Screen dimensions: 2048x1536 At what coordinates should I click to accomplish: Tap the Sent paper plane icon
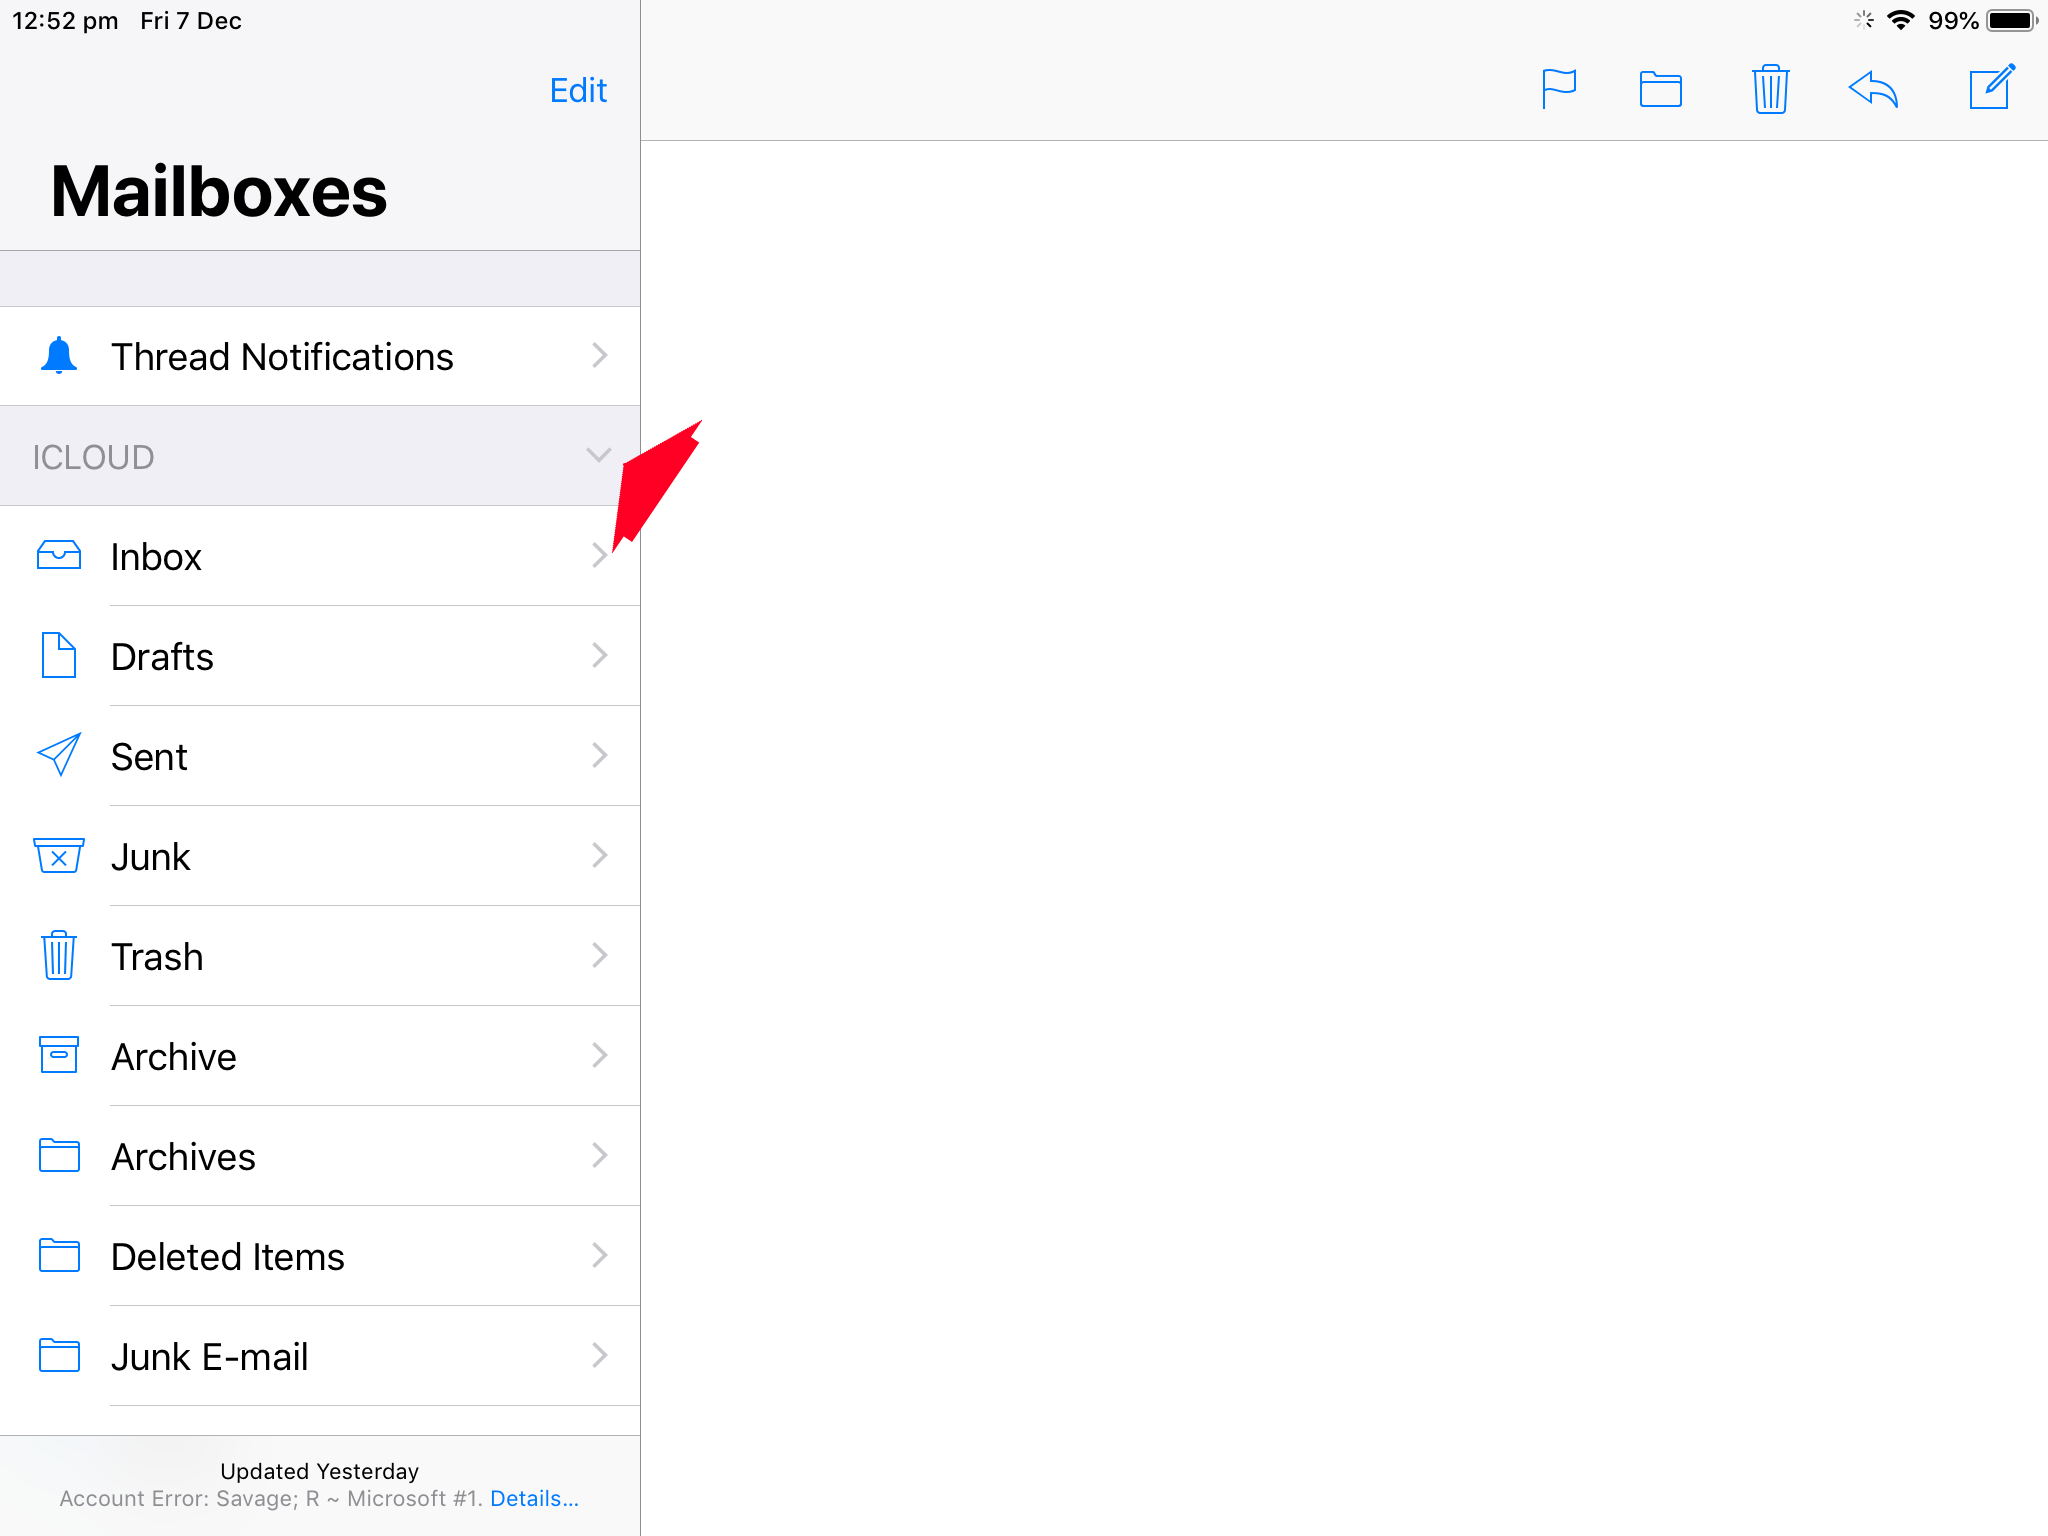point(59,755)
